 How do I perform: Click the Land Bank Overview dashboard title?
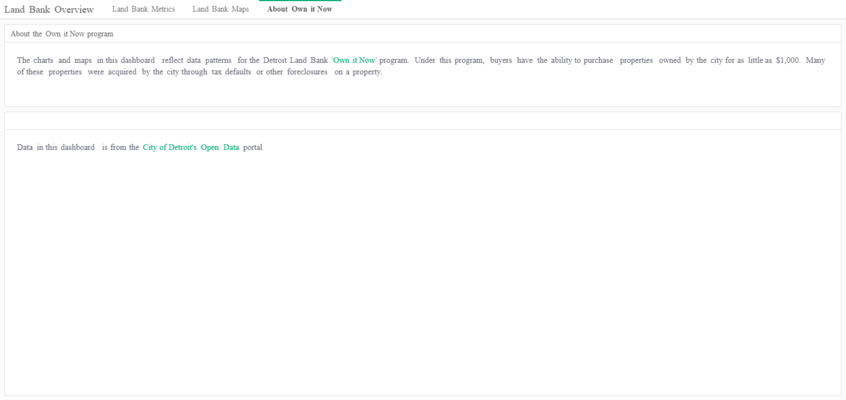(49, 9)
